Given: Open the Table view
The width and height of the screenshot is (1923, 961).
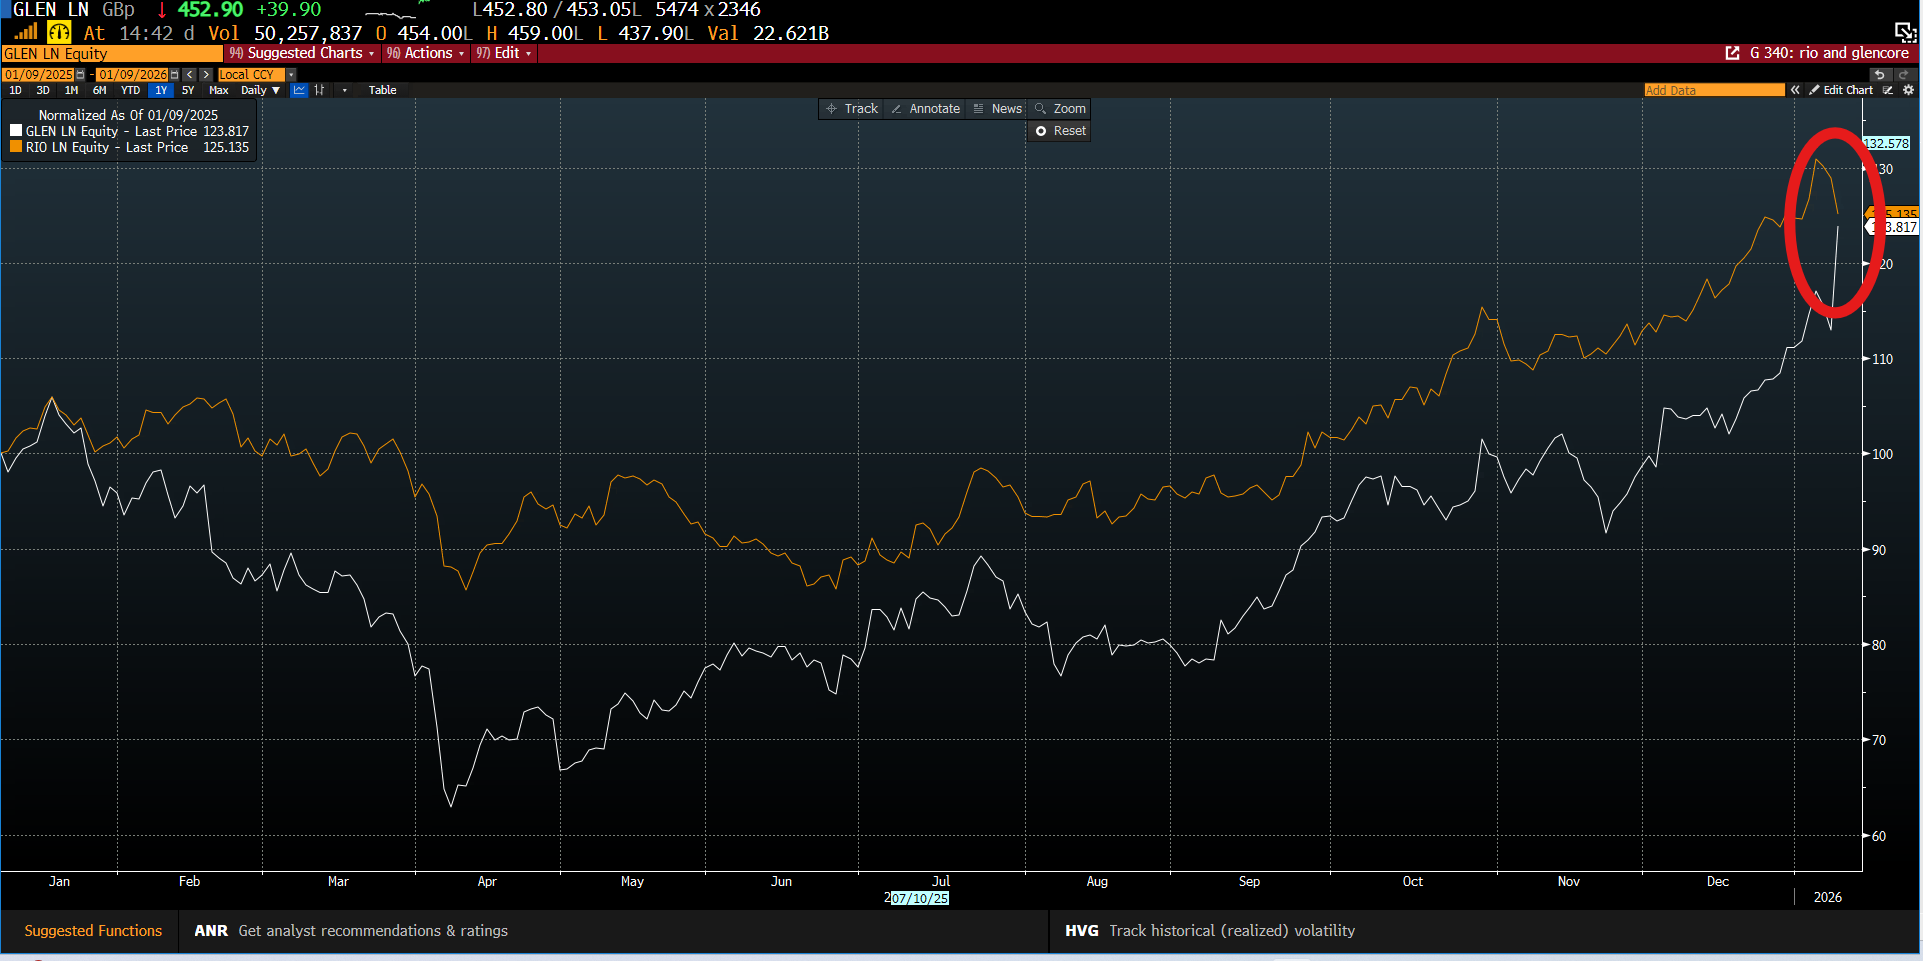Looking at the screenshot, I should 382,90.
